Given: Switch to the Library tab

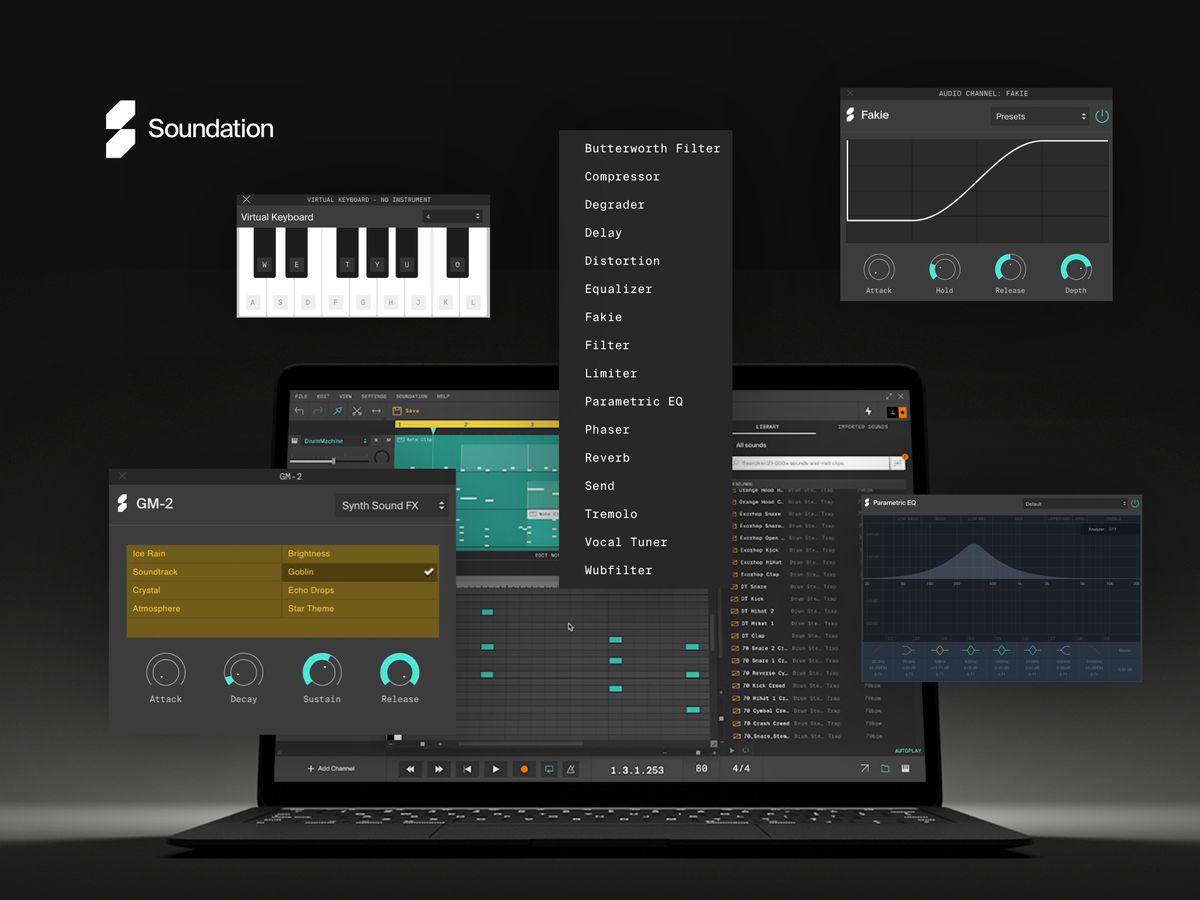Looking at the screenshot, I should pyautogui.click(x=766, y=427).
